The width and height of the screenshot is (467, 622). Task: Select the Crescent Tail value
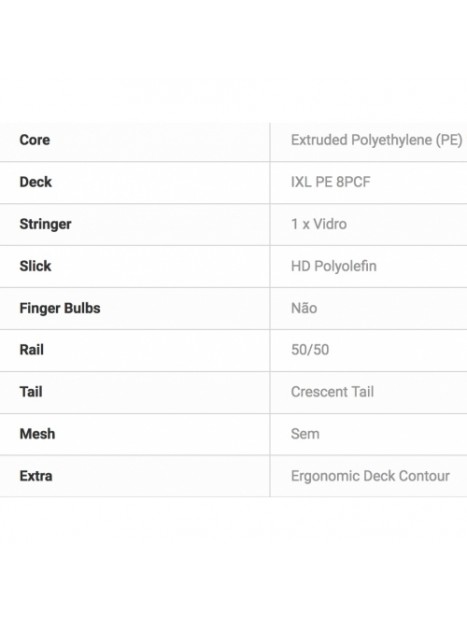click(x=332, y=392)
